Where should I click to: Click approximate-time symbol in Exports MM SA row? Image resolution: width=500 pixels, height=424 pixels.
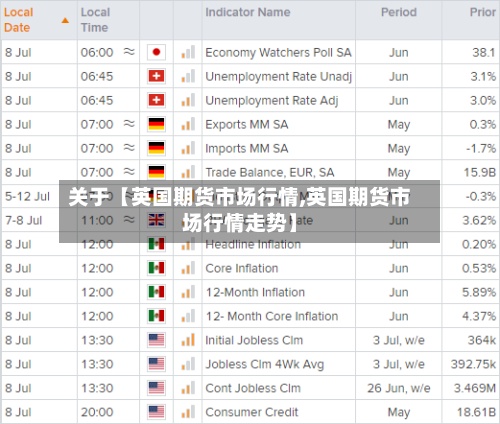coord(129,124)
